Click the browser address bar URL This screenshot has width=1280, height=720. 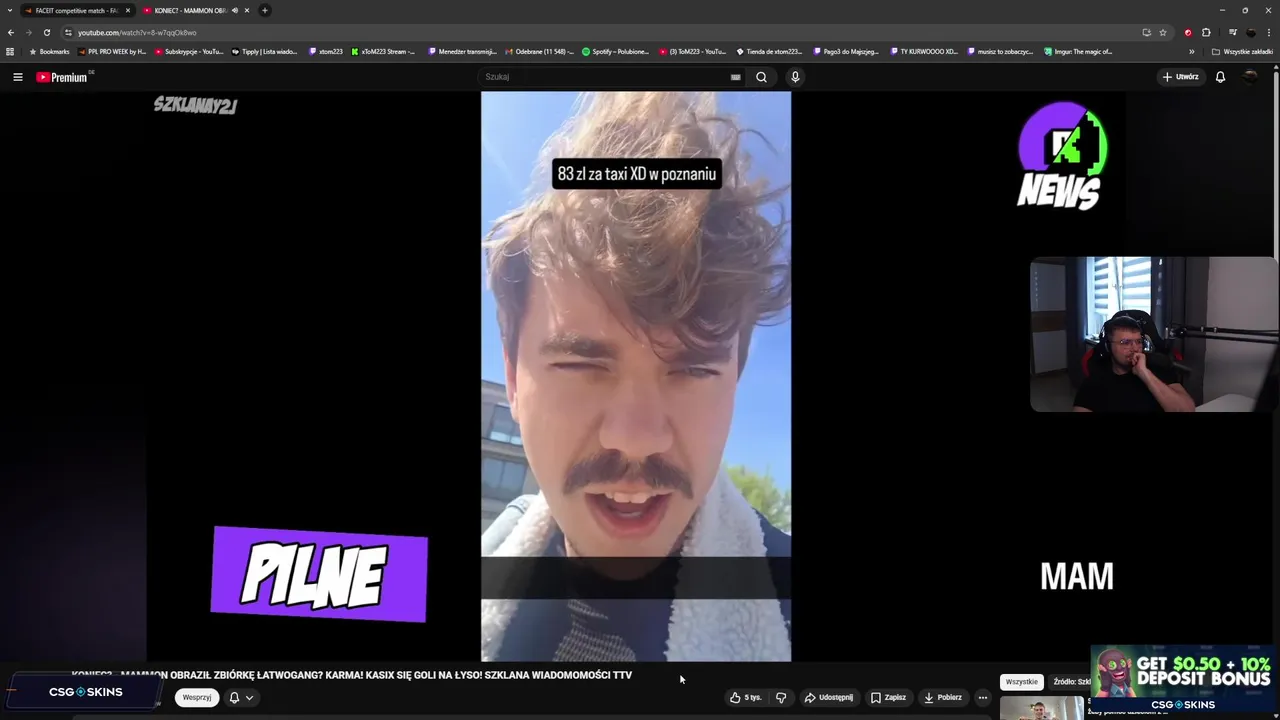point(137,32)
